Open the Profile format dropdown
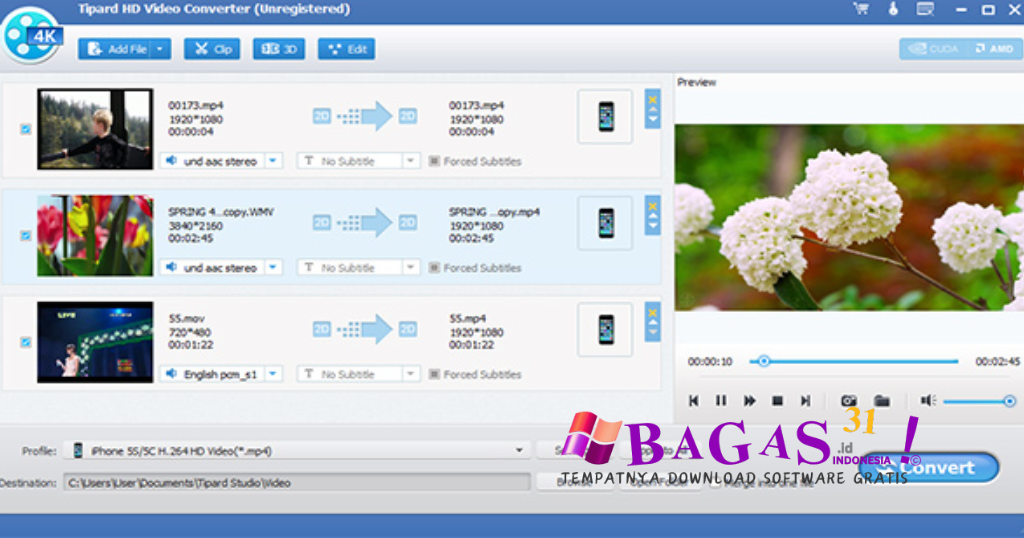 [x=519, y=451]
